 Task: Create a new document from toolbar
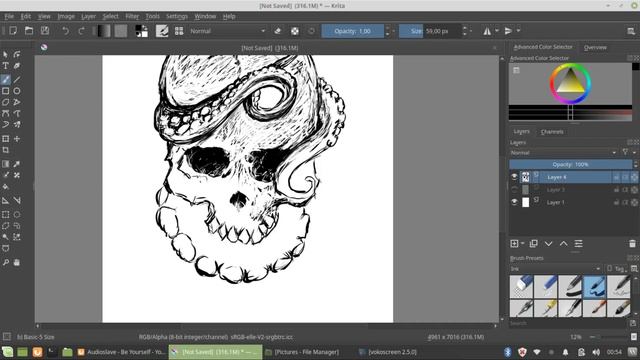pos(13,31)
